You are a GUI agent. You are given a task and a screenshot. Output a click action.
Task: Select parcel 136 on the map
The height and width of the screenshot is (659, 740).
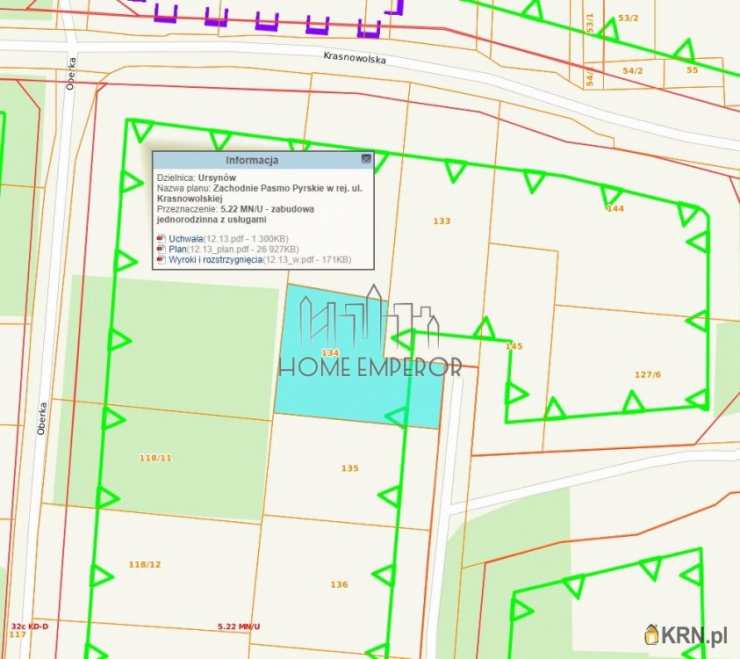339,584
